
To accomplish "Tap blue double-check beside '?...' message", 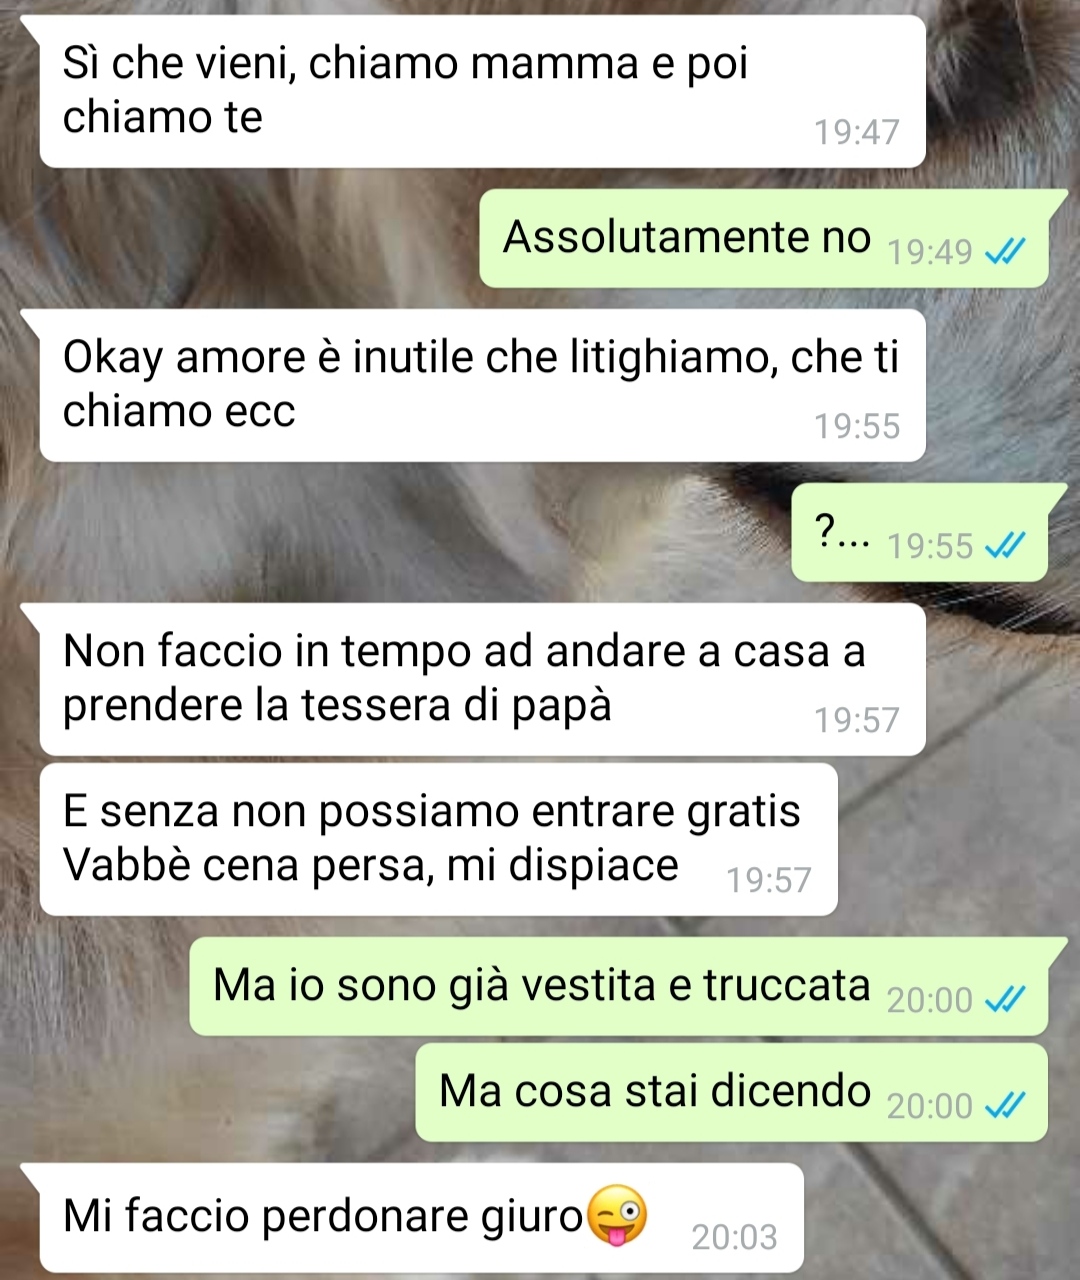I will coord(1005,546).
